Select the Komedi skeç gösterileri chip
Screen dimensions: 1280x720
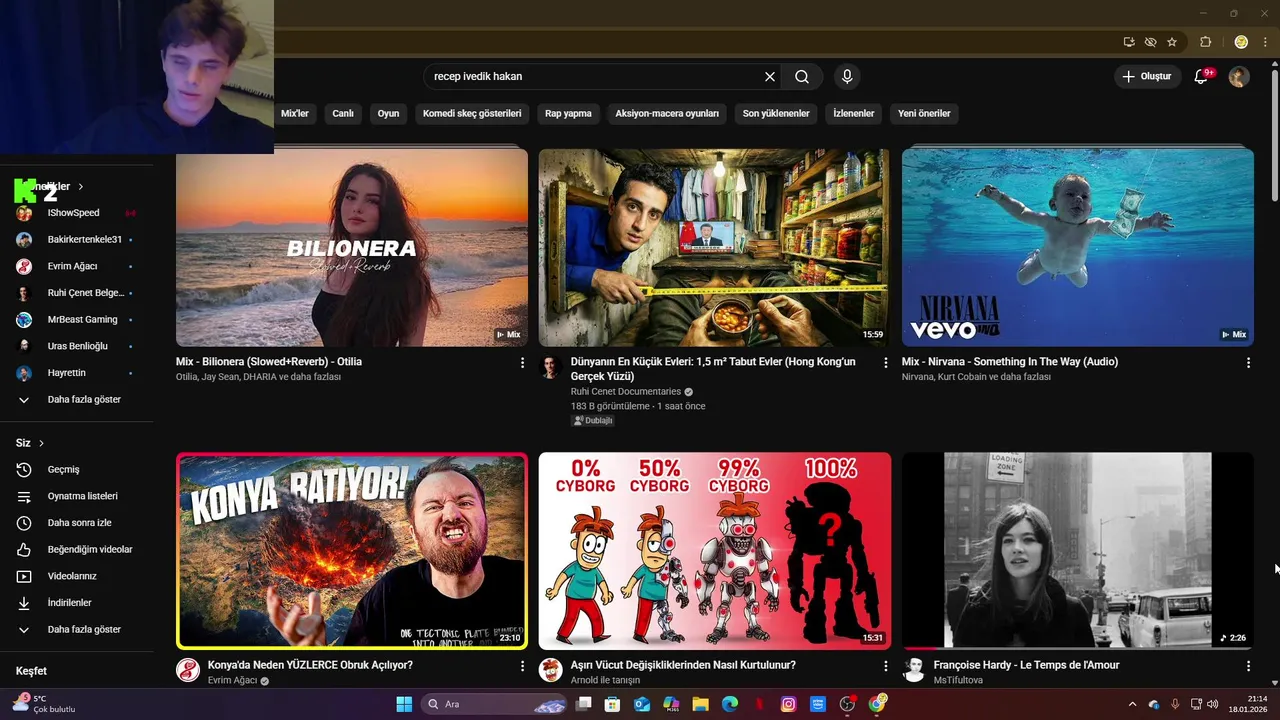coord(472,113)
